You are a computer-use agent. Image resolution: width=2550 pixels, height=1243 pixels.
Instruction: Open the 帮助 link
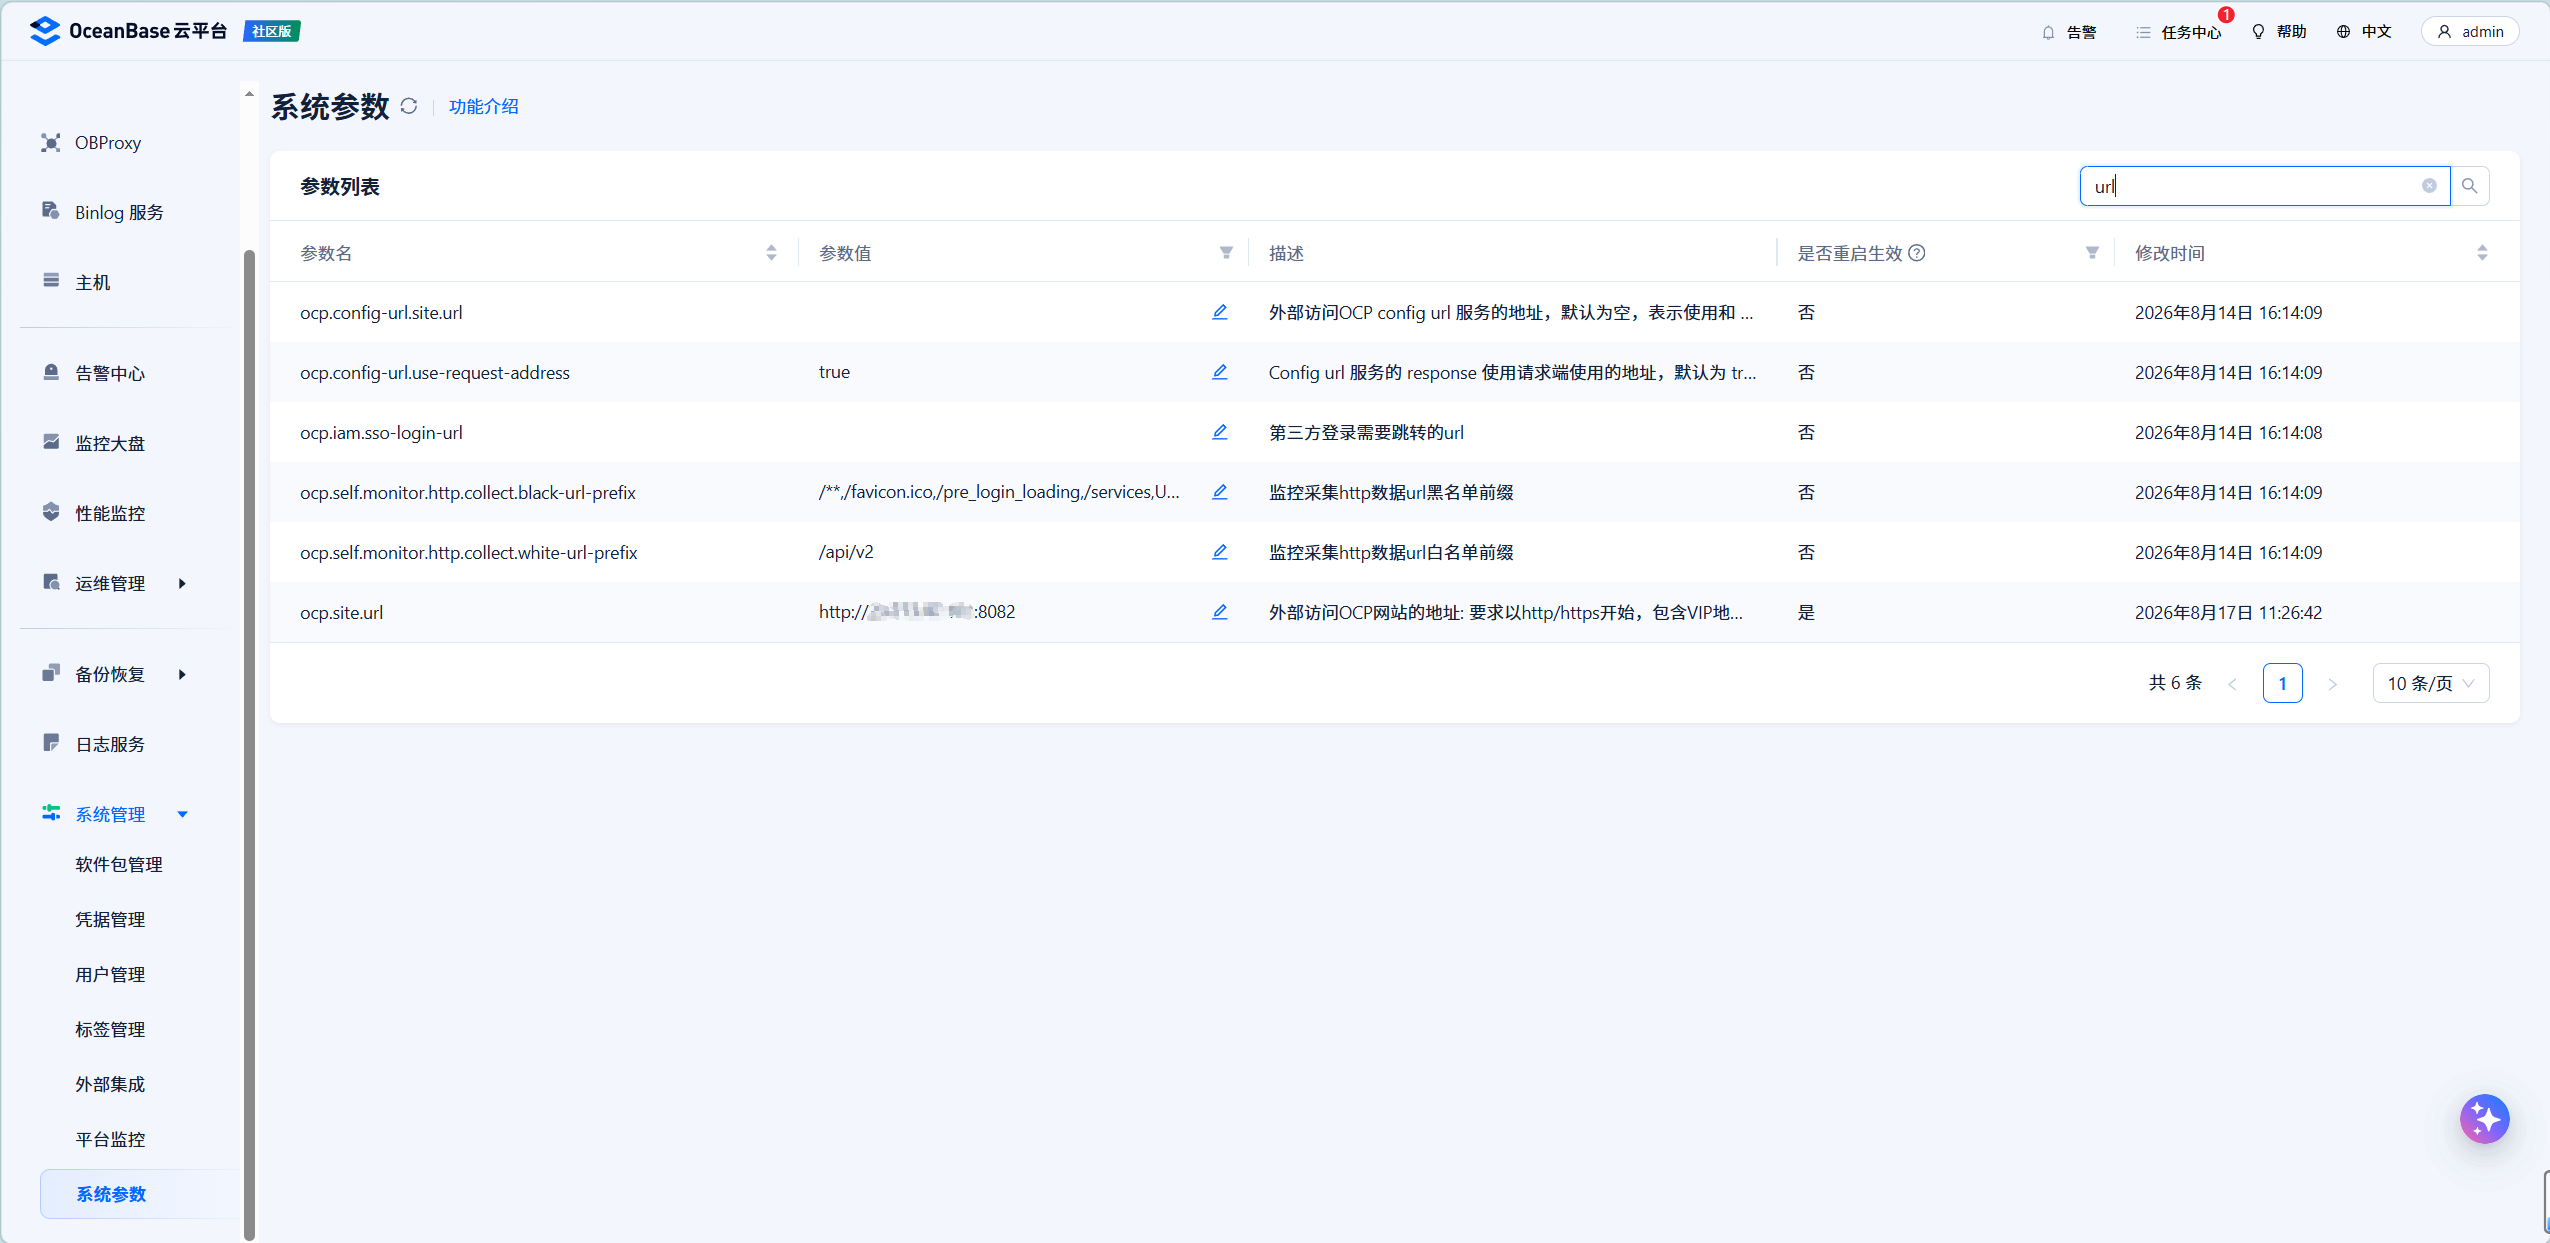(2291, 32)
